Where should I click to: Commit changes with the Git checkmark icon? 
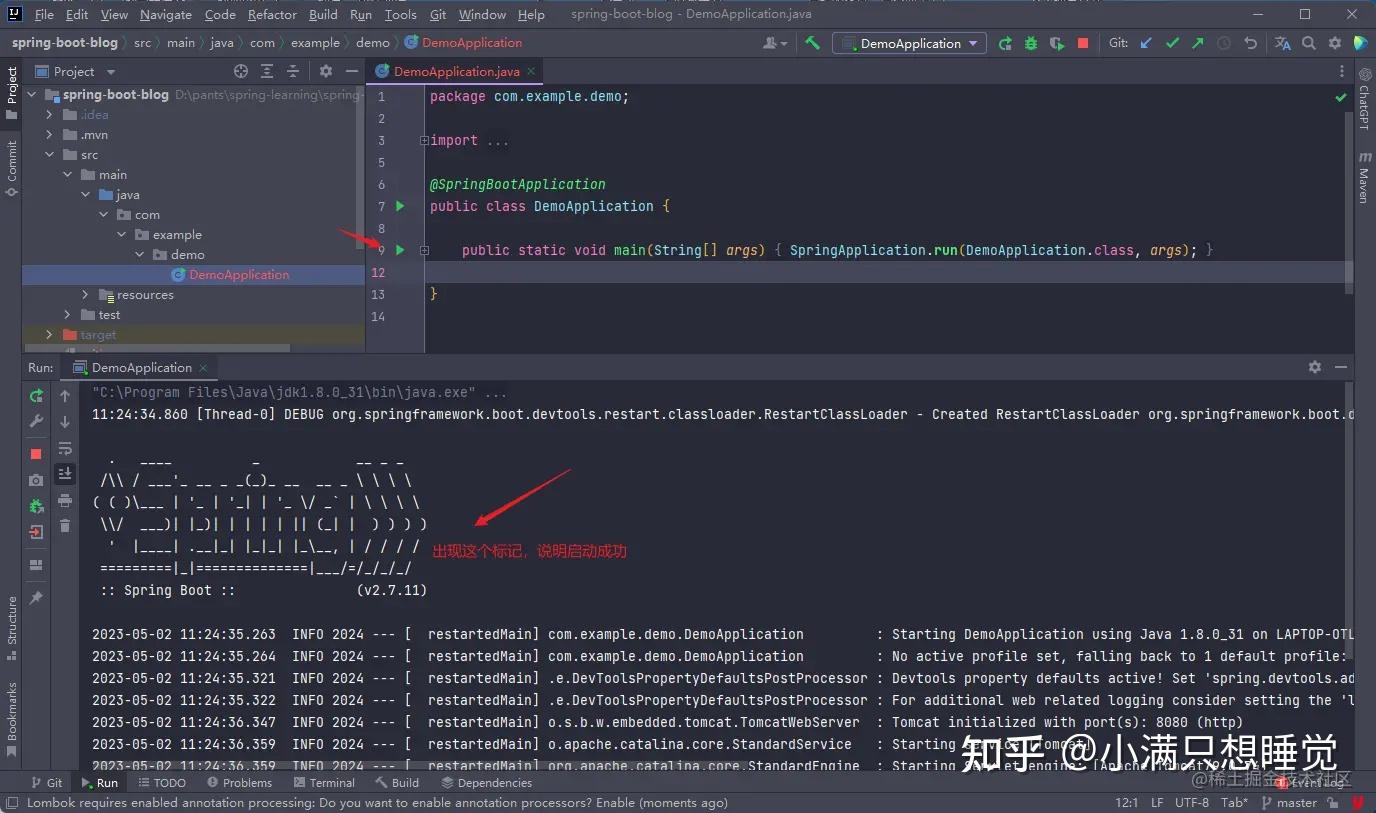[x=1172, y=43]
